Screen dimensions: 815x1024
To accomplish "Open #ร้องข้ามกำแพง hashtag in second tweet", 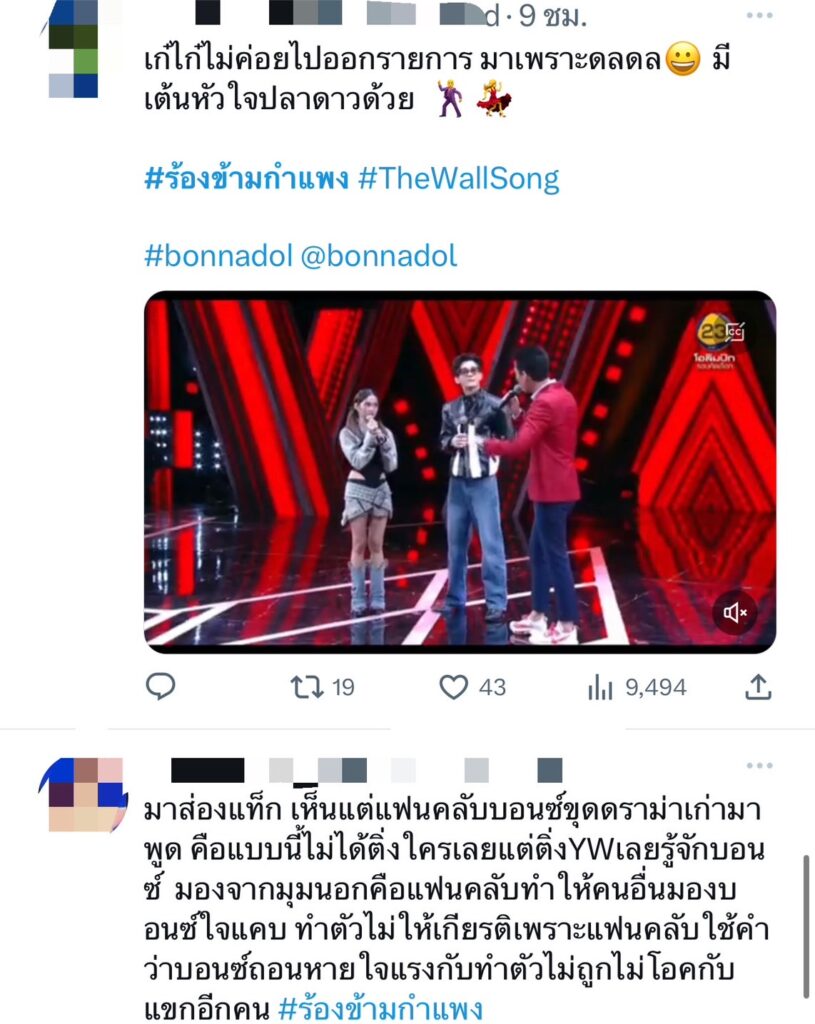I will pos(381,1008).
